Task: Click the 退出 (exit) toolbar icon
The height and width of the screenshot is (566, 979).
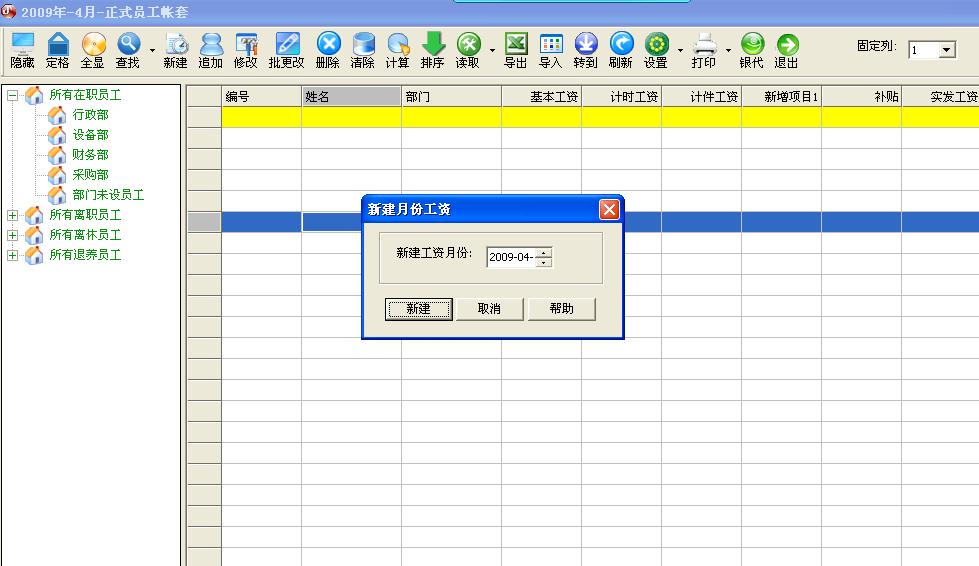Action: click(x=787, y=50)
